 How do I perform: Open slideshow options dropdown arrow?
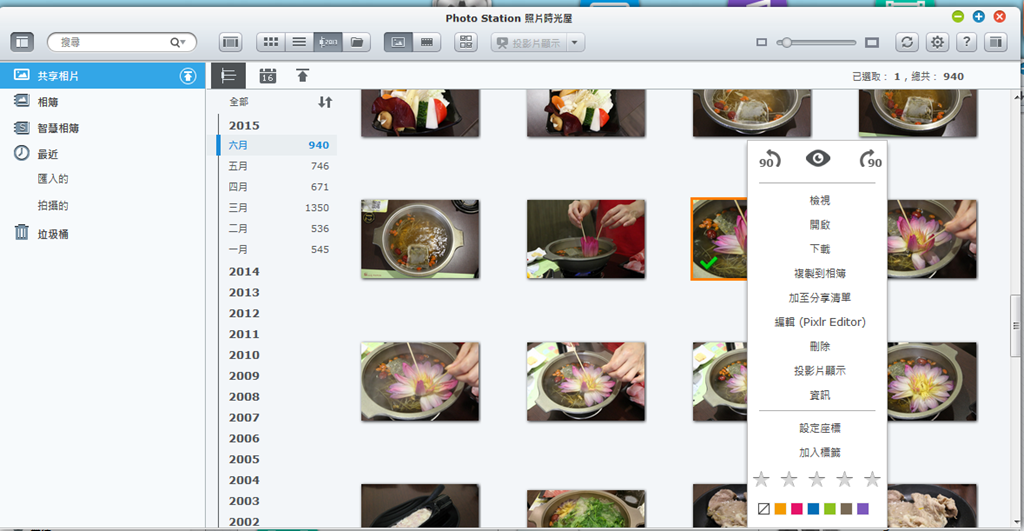click(575, 42)
